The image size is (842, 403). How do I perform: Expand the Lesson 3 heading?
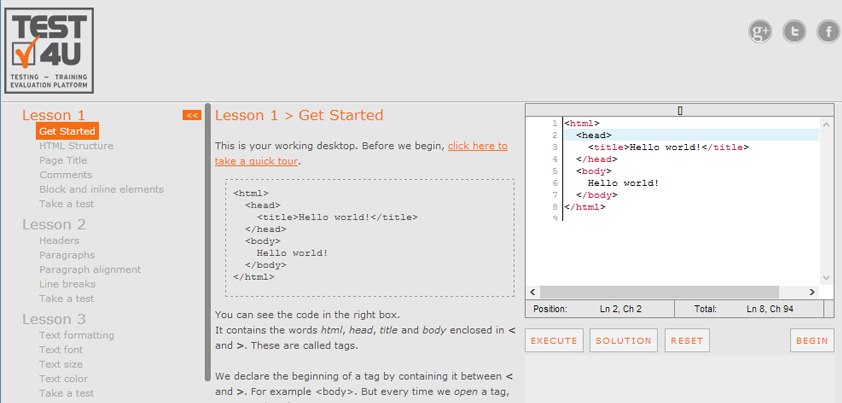point(54,319)
